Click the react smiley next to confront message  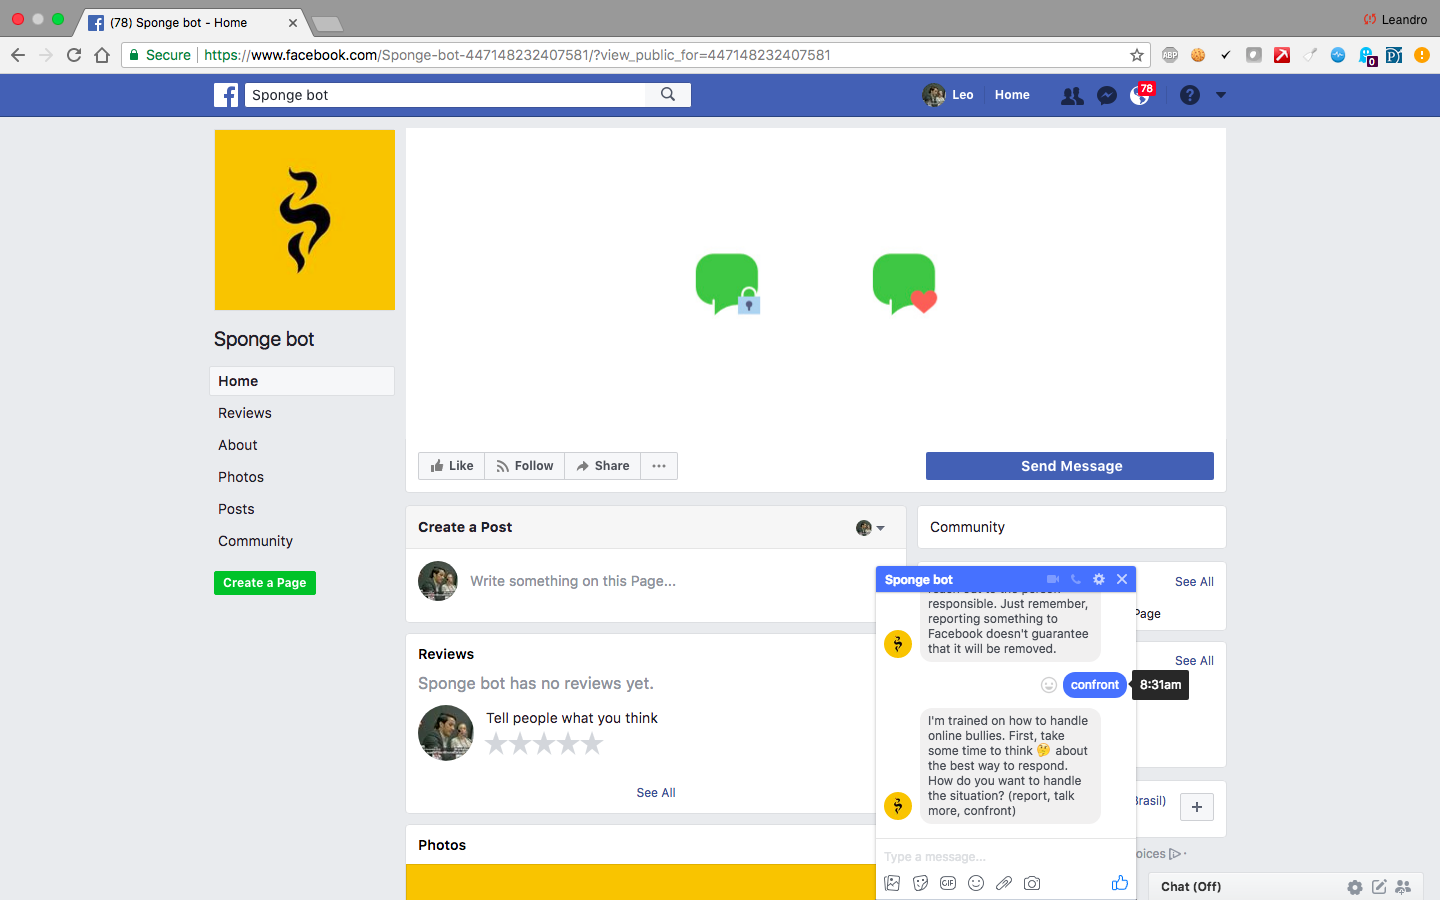[1049, 685]
